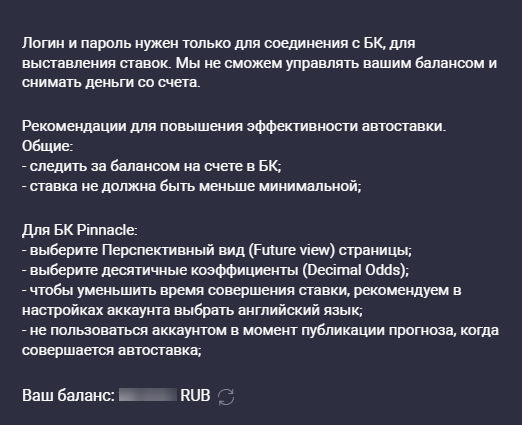Click the line 'выберите Перспективный вид'
This screenshot has height=425, width=522.
[217, 250]
